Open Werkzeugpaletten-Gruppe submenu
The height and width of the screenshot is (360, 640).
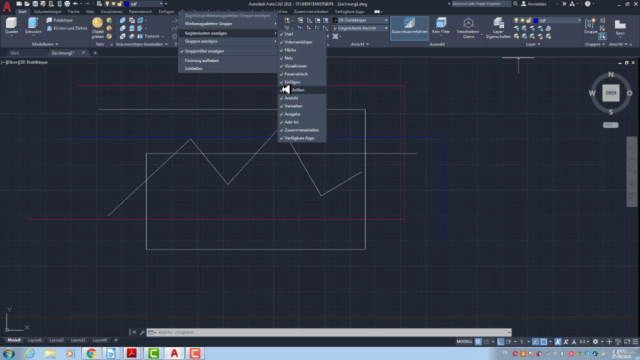click(228, 24)
